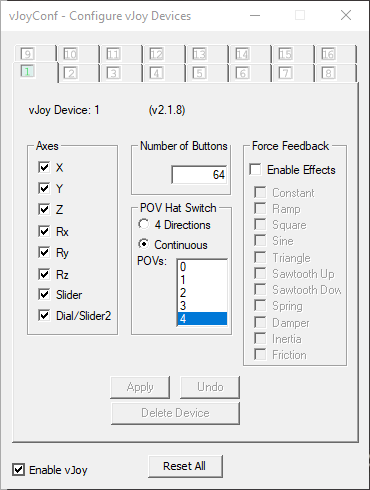Image resolution: width=370 pixels, height=490 pixels.
Task: Switch to device tab 3
Action: pos(121,73)
